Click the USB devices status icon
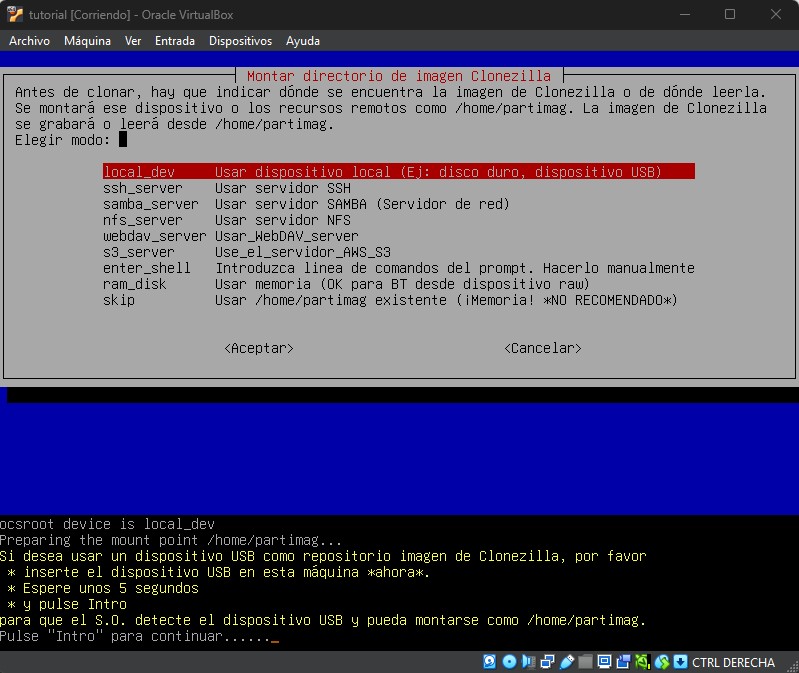This screenshot has height=673, width=799. [x=567, y=662]
